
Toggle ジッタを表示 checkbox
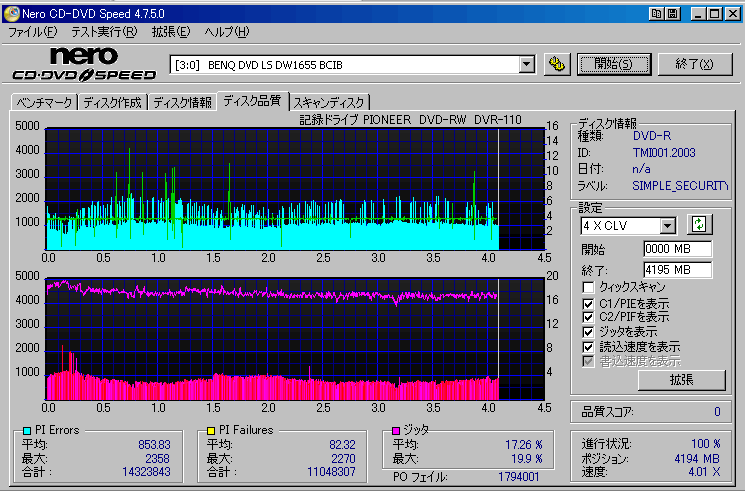[x=588, y=332]
